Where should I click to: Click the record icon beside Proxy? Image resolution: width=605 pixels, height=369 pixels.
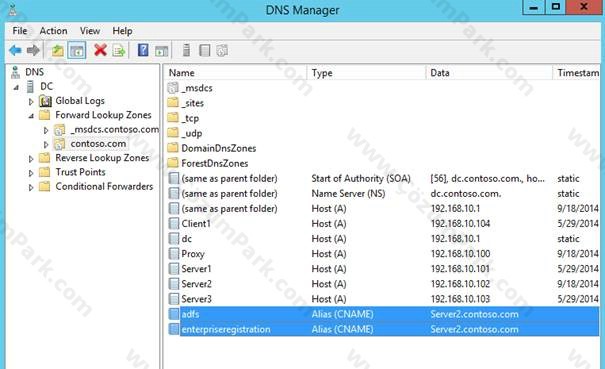pos(174,254)
